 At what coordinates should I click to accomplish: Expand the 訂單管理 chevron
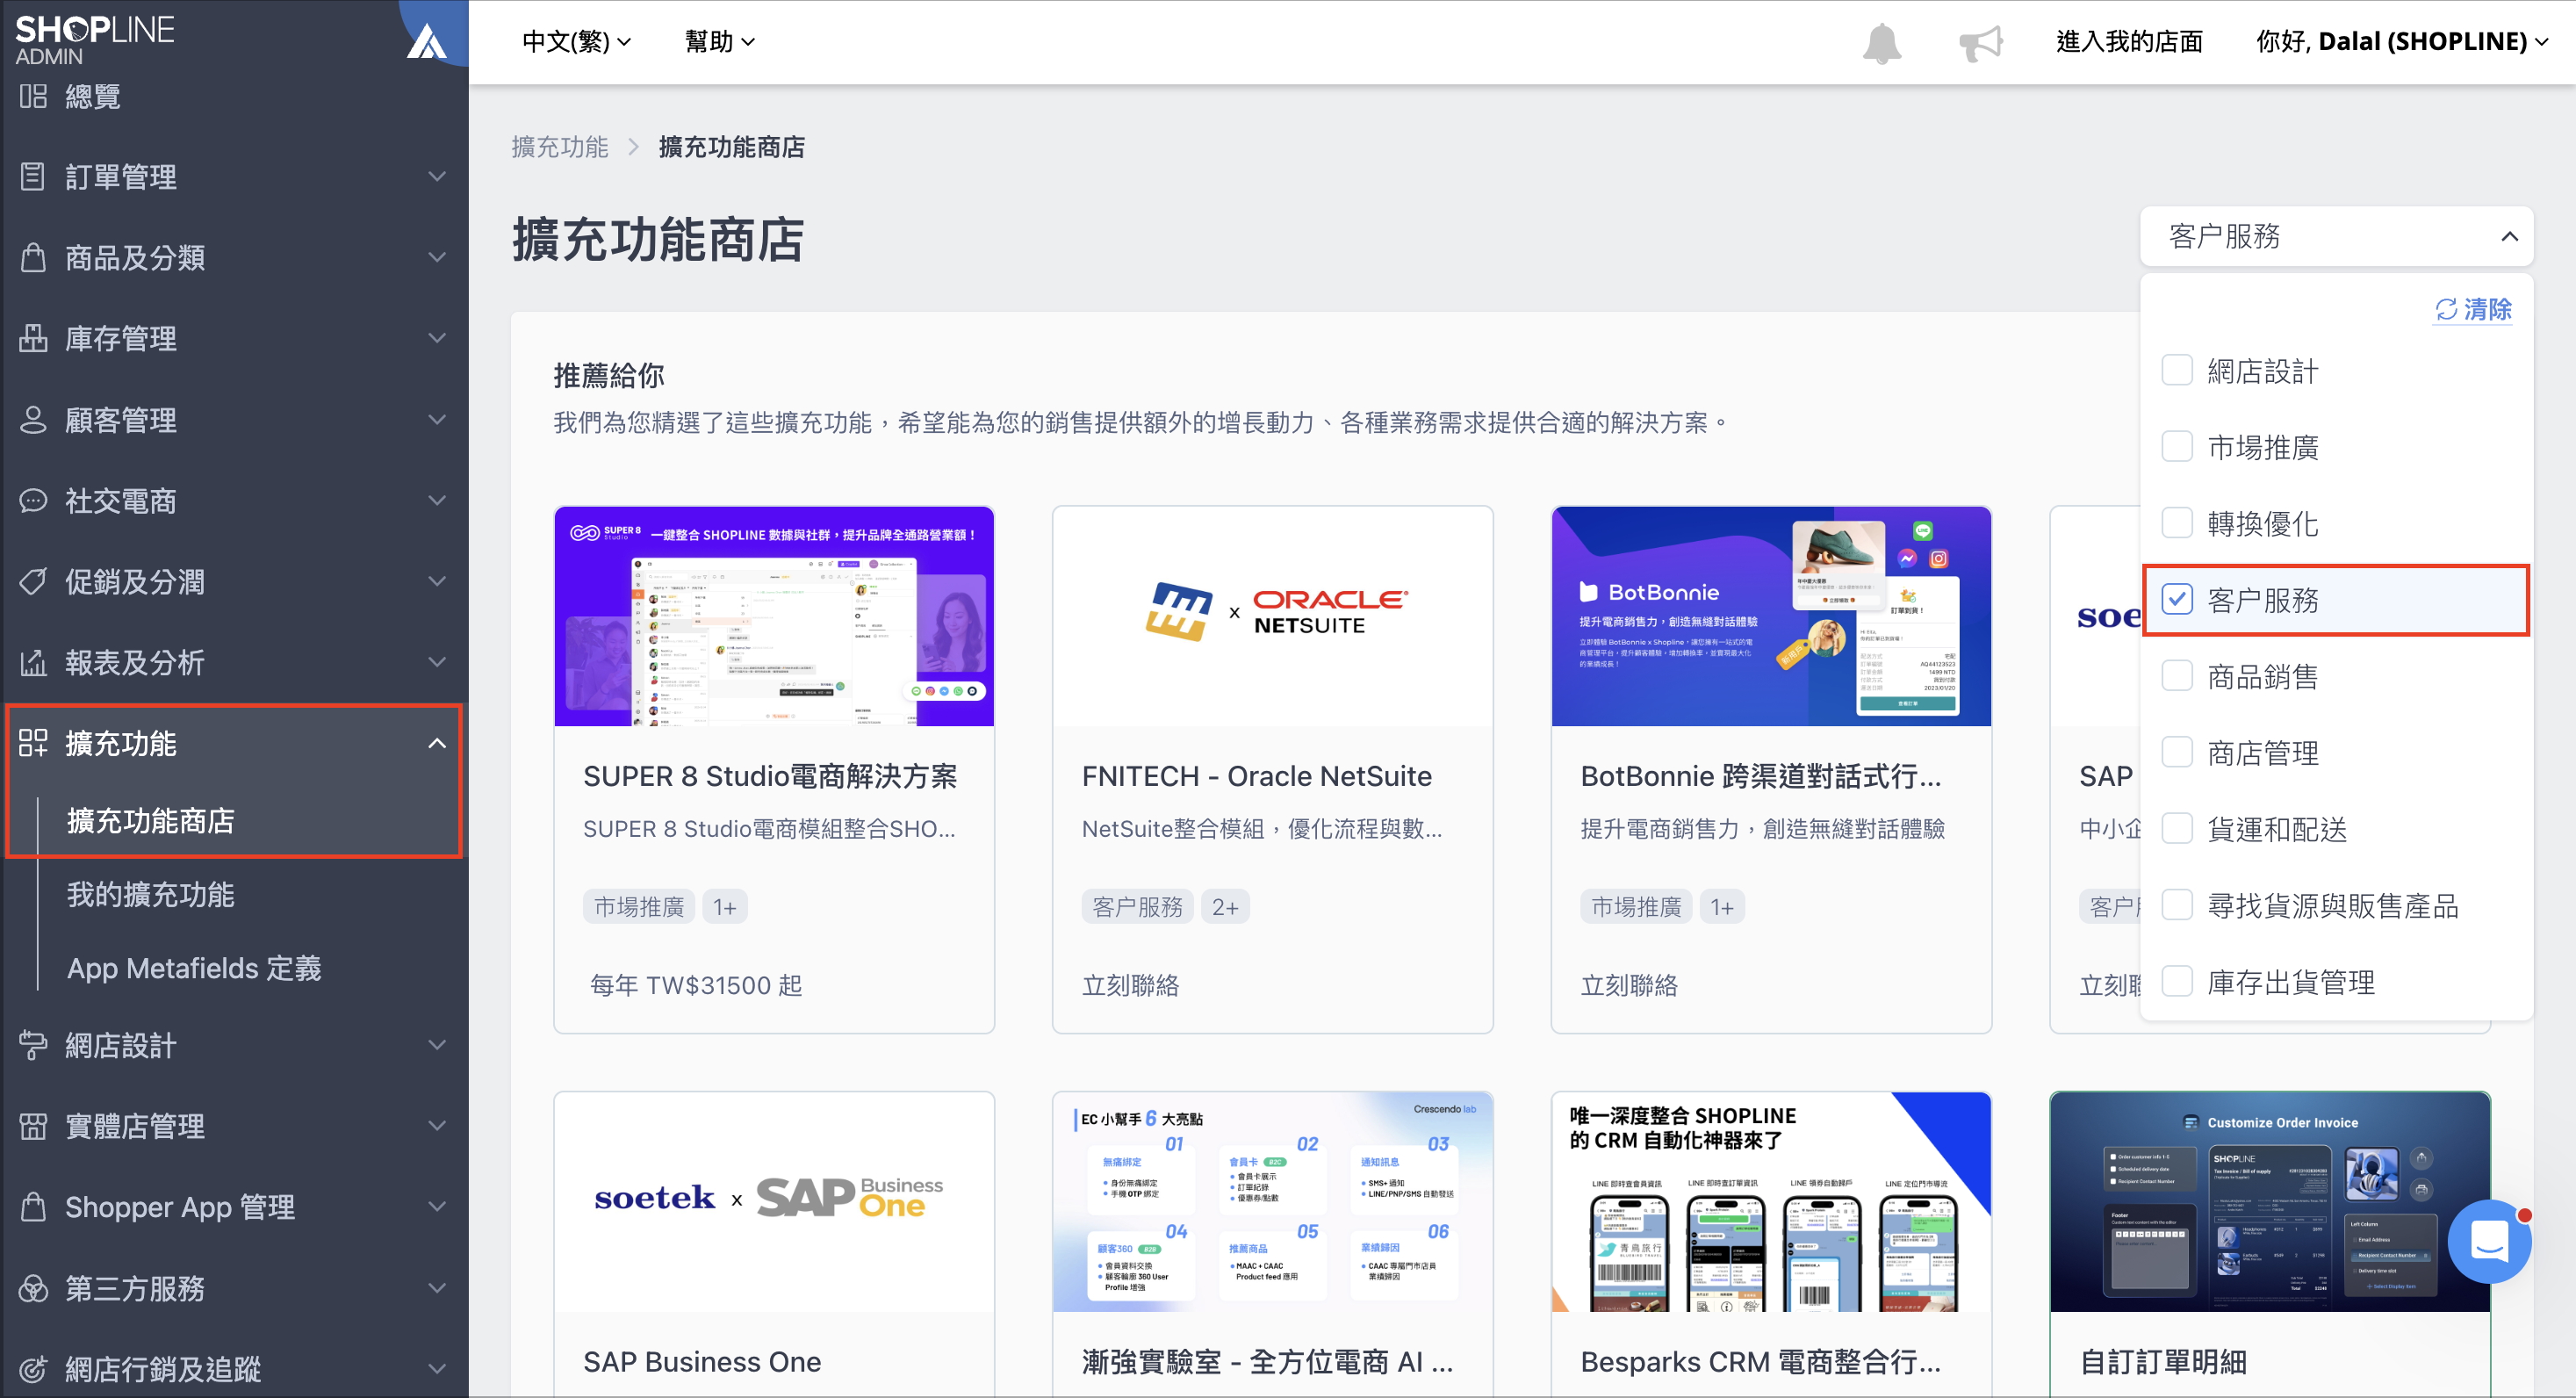point(437,177)
